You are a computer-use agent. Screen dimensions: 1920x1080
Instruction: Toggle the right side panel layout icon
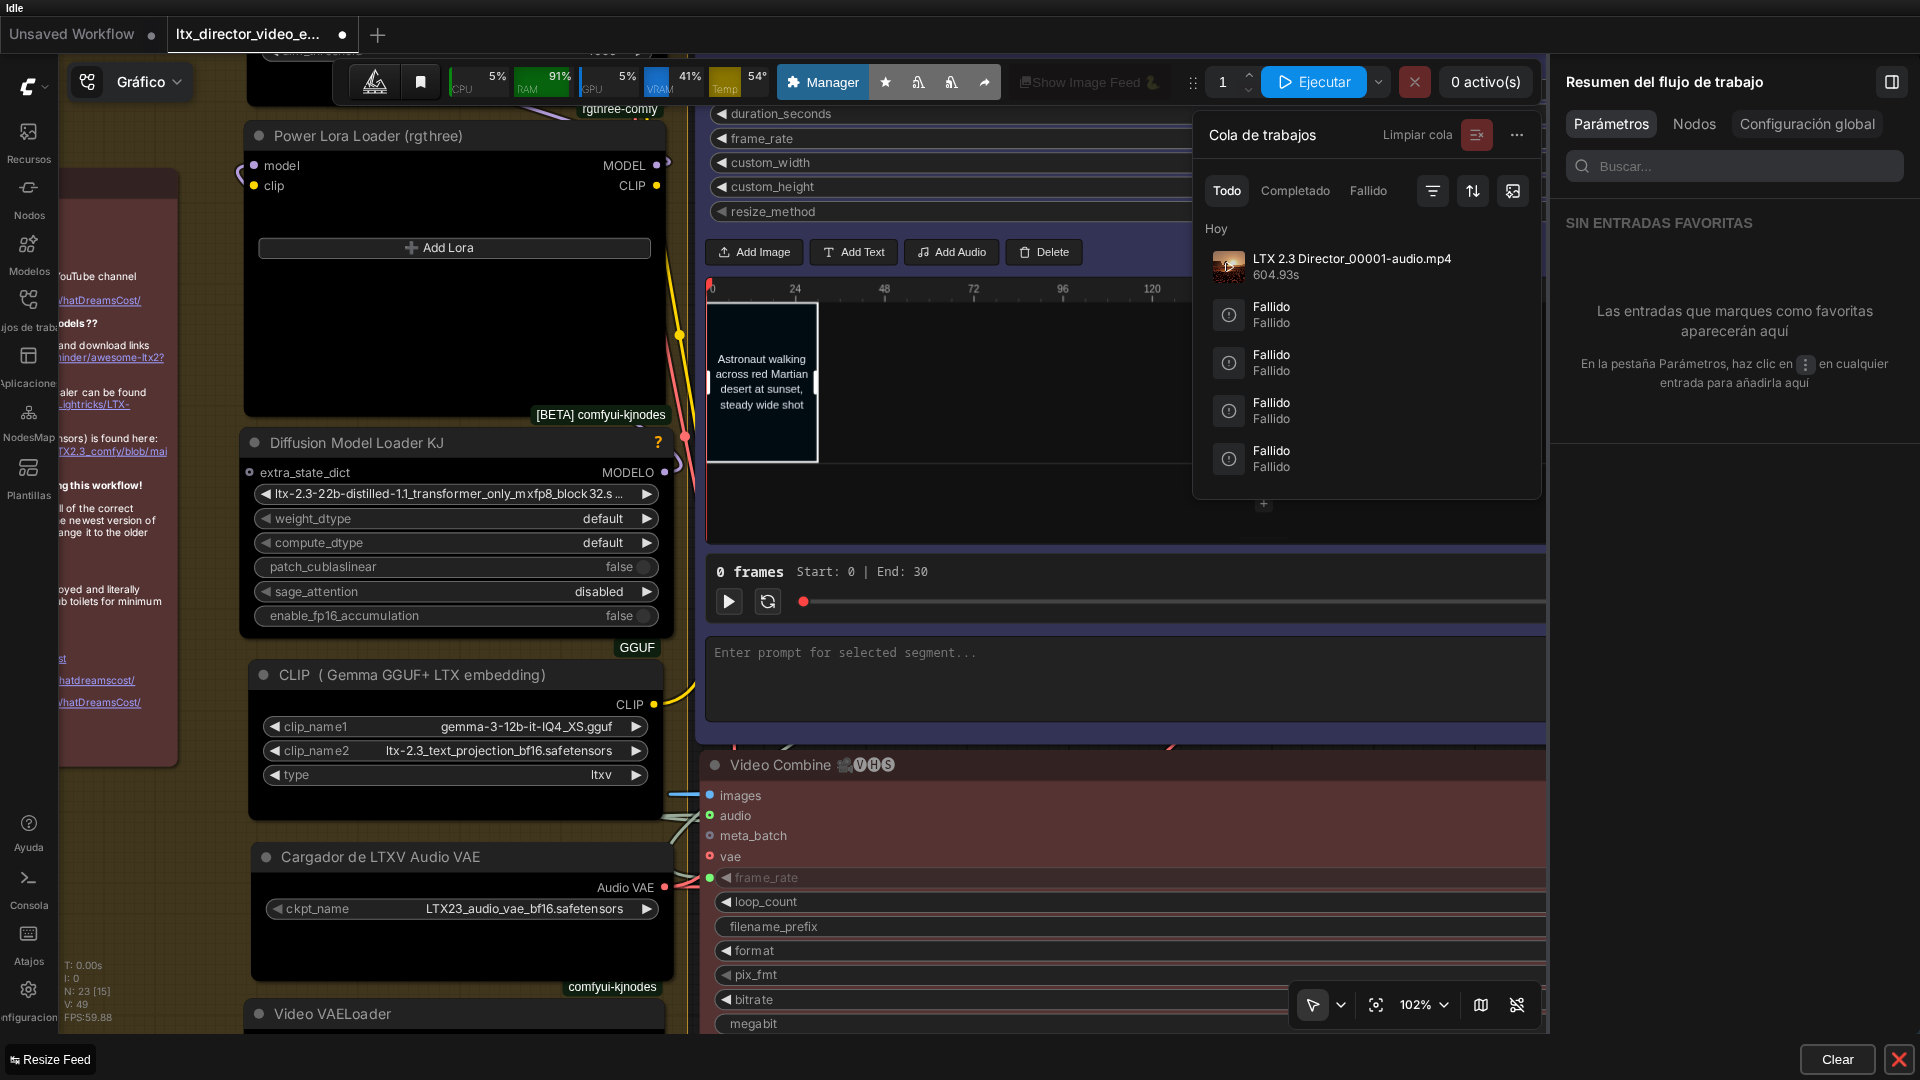click(x=1891, y=82)
